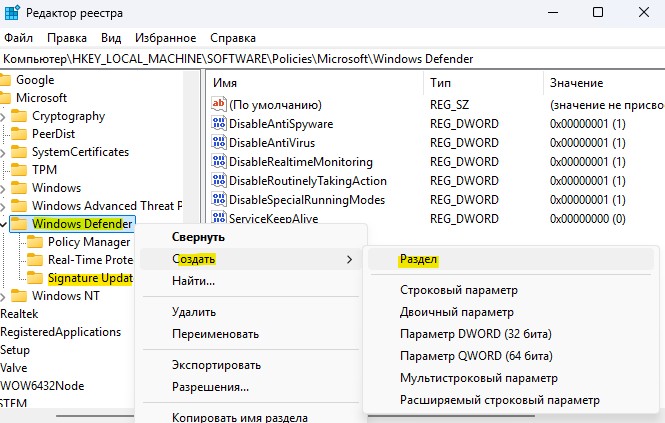Expand the Cryptography tree node
Screen dimensions: 665x423
[x=3, y=116]
